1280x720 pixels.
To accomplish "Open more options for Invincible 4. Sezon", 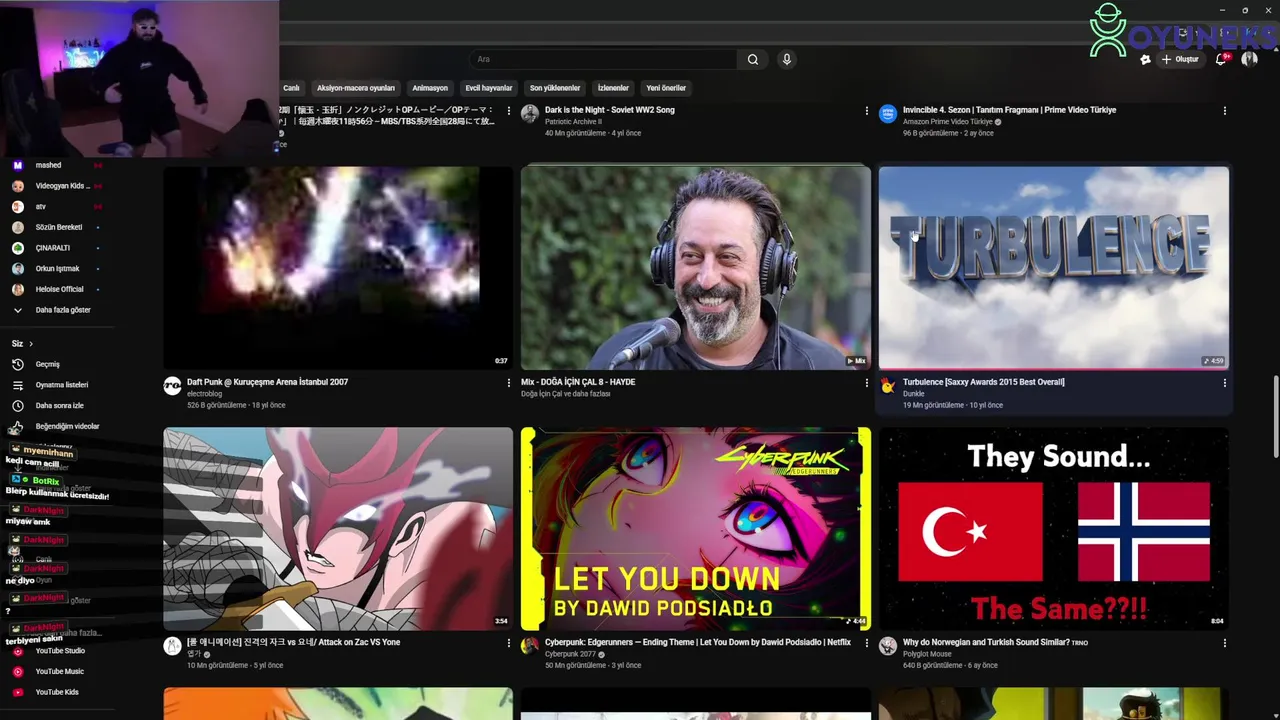I will [1225, 111].
